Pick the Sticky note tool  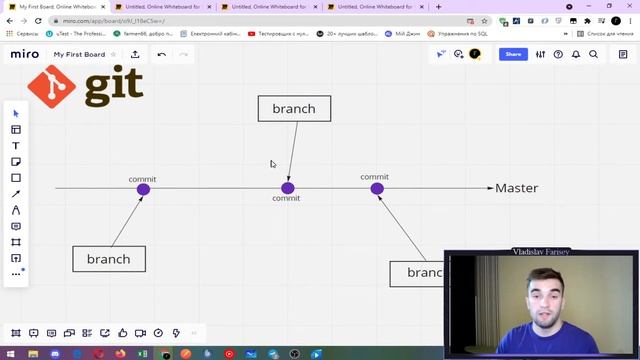(16, 162)
